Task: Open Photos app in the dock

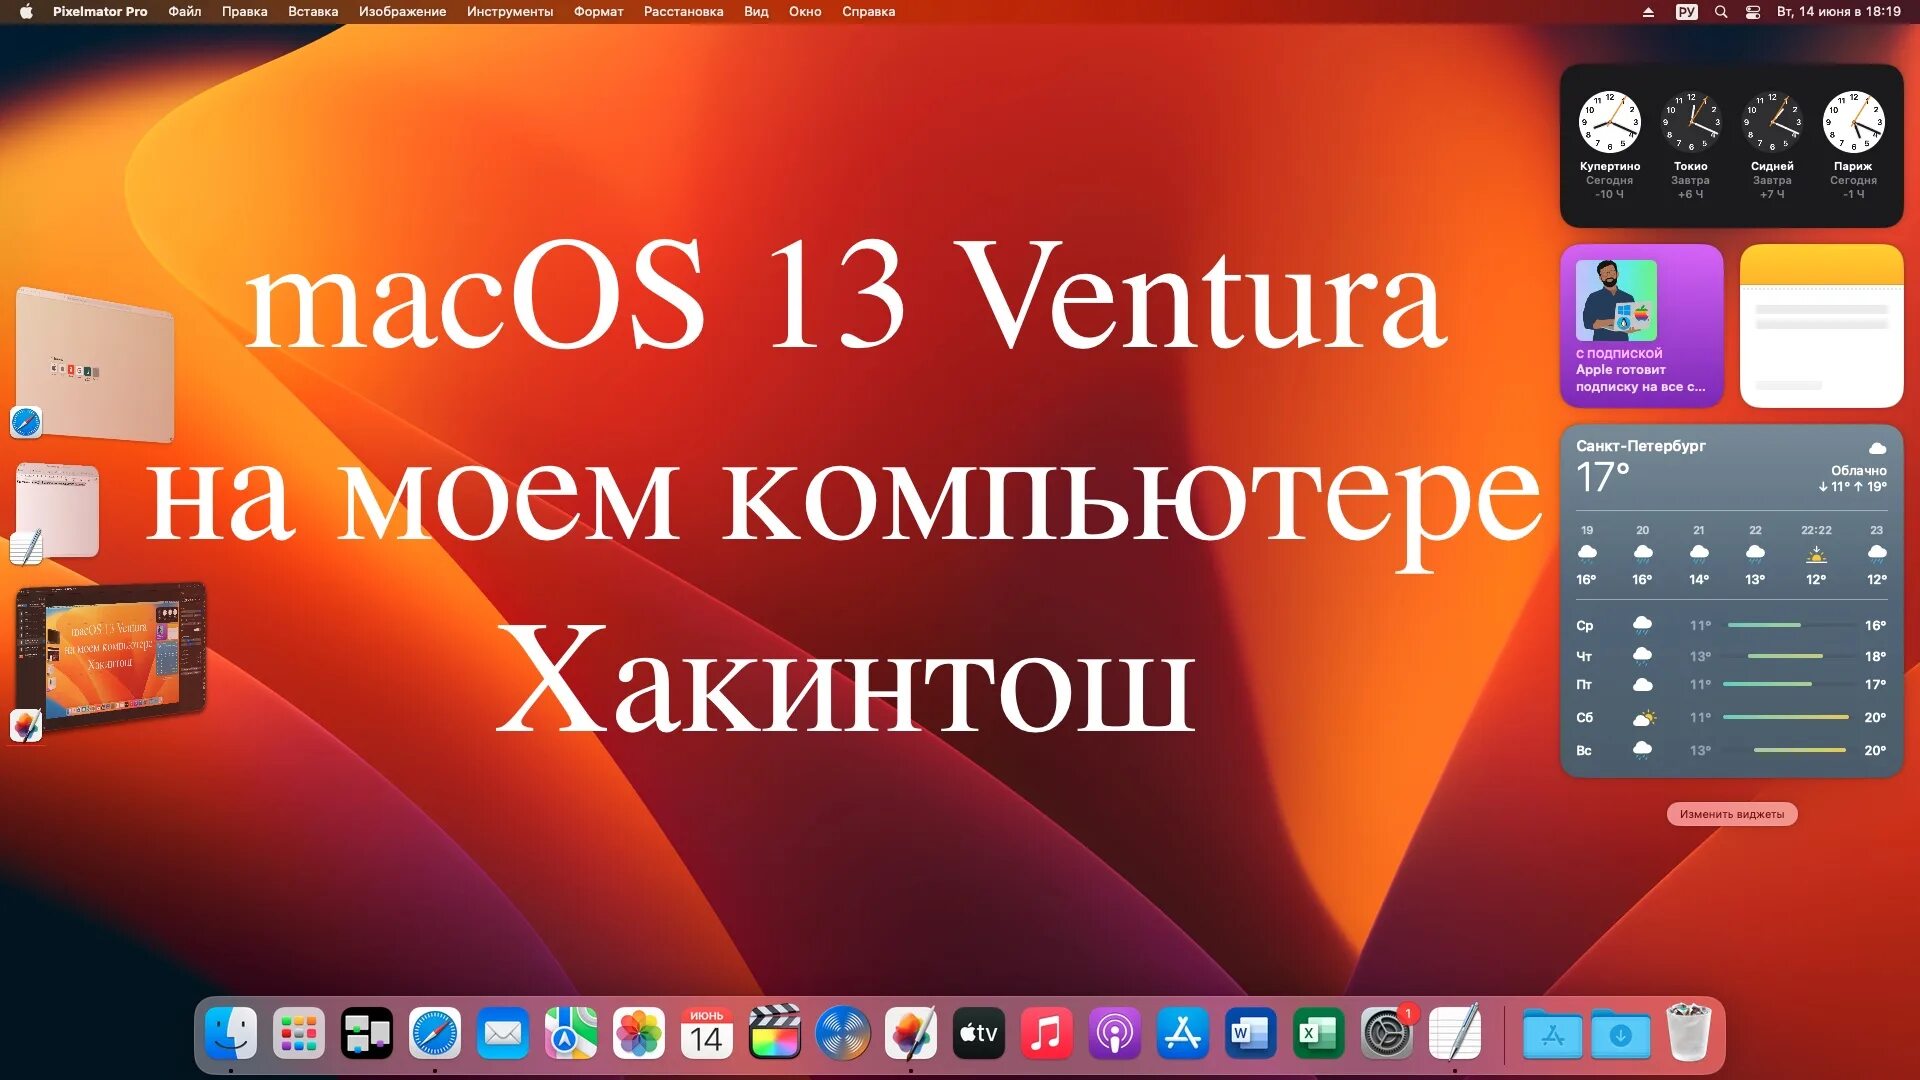Action: 639,1033
